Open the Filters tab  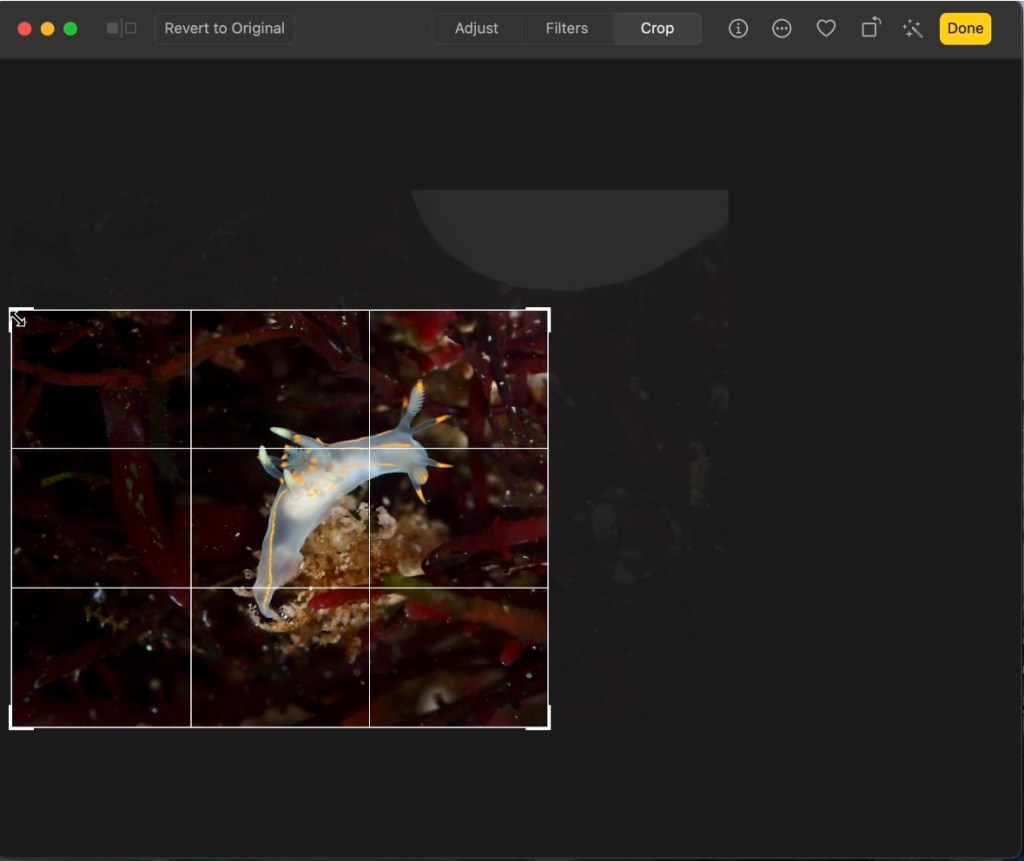tap(566, 28)
